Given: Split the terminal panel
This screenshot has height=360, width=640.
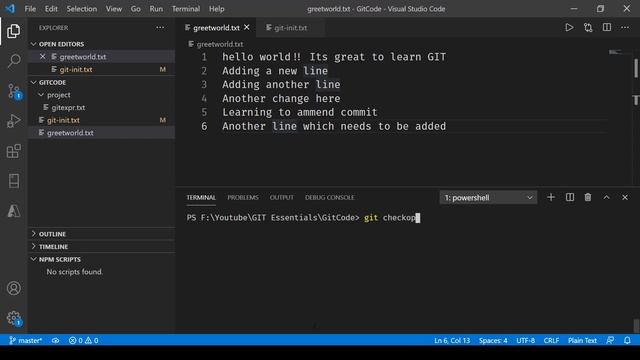Looking at the screenshot, I should (x=570, y=198).
